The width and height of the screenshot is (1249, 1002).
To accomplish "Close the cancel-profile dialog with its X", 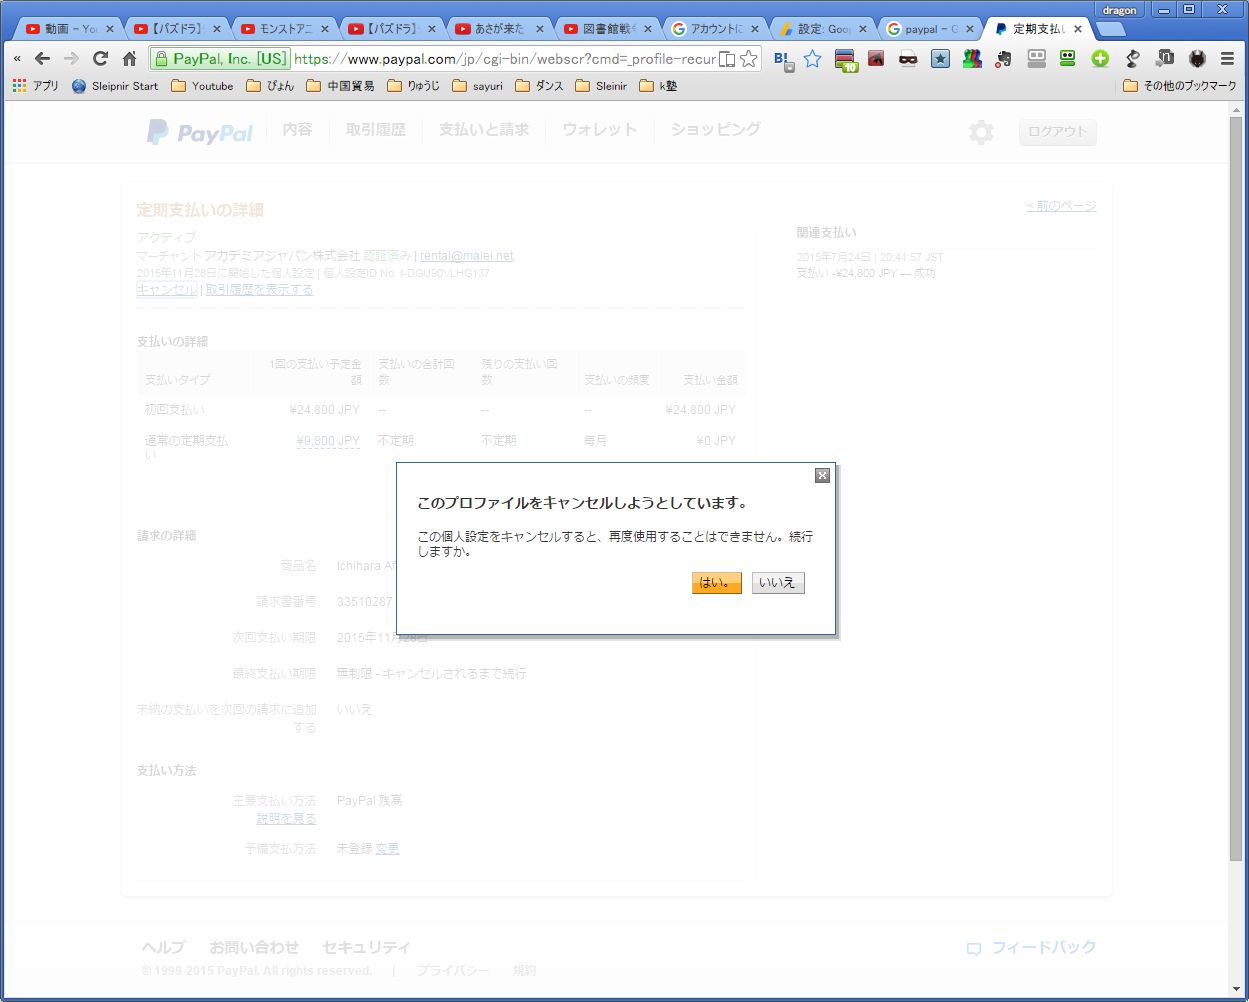I will [x=822, y=475].
